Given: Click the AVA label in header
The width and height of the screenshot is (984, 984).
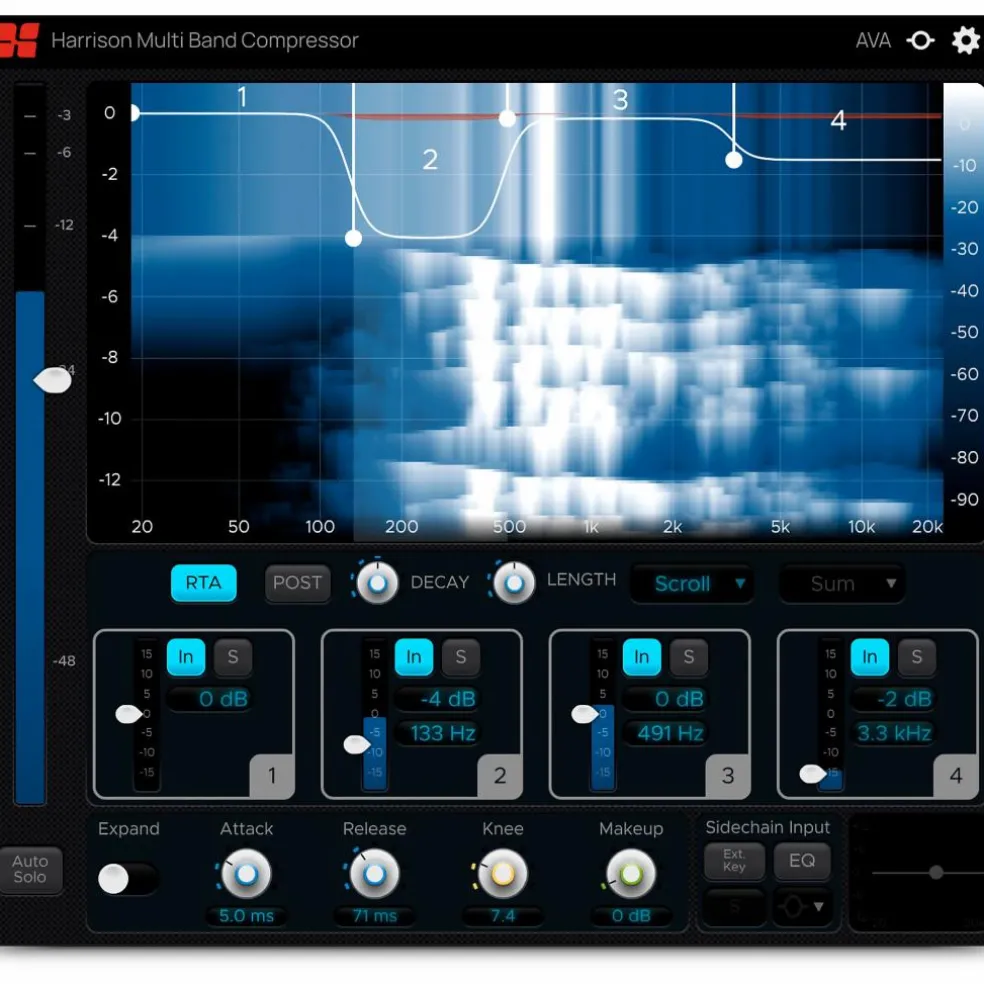Looking at the screenshot, I should 873,41.
